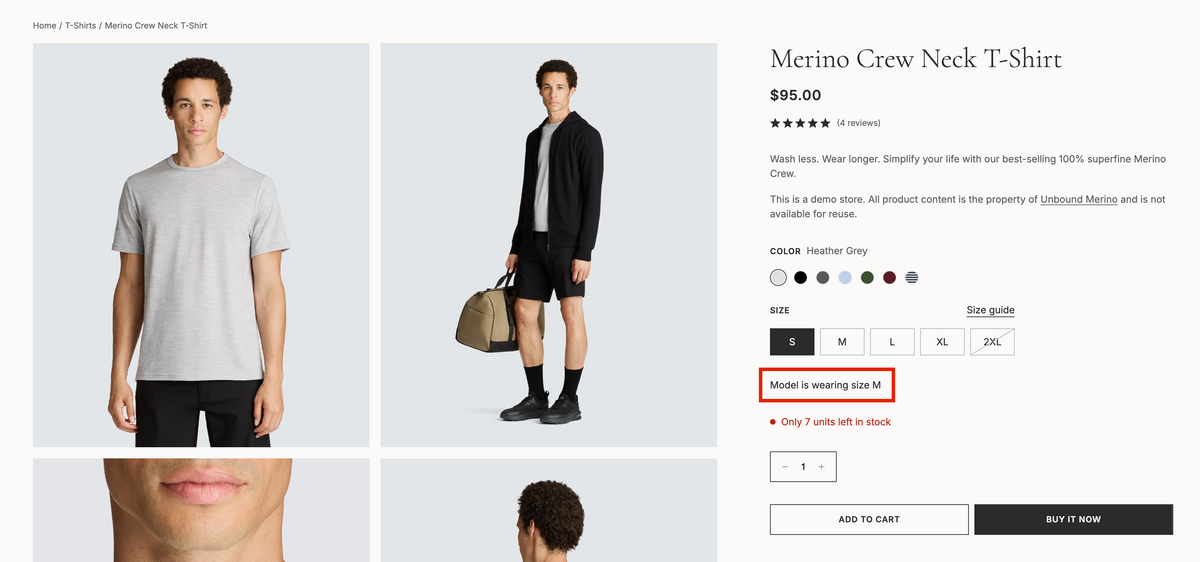Click the minus icon to decrease quantity
The image size is (1200, 562).
pos(785,467)
